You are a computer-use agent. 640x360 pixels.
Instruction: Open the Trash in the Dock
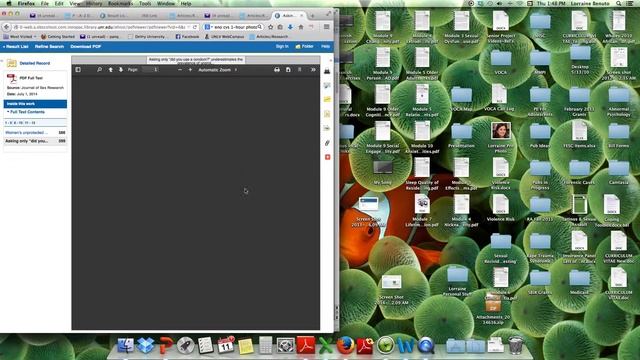pyautogui.click(x=516, y=345)
